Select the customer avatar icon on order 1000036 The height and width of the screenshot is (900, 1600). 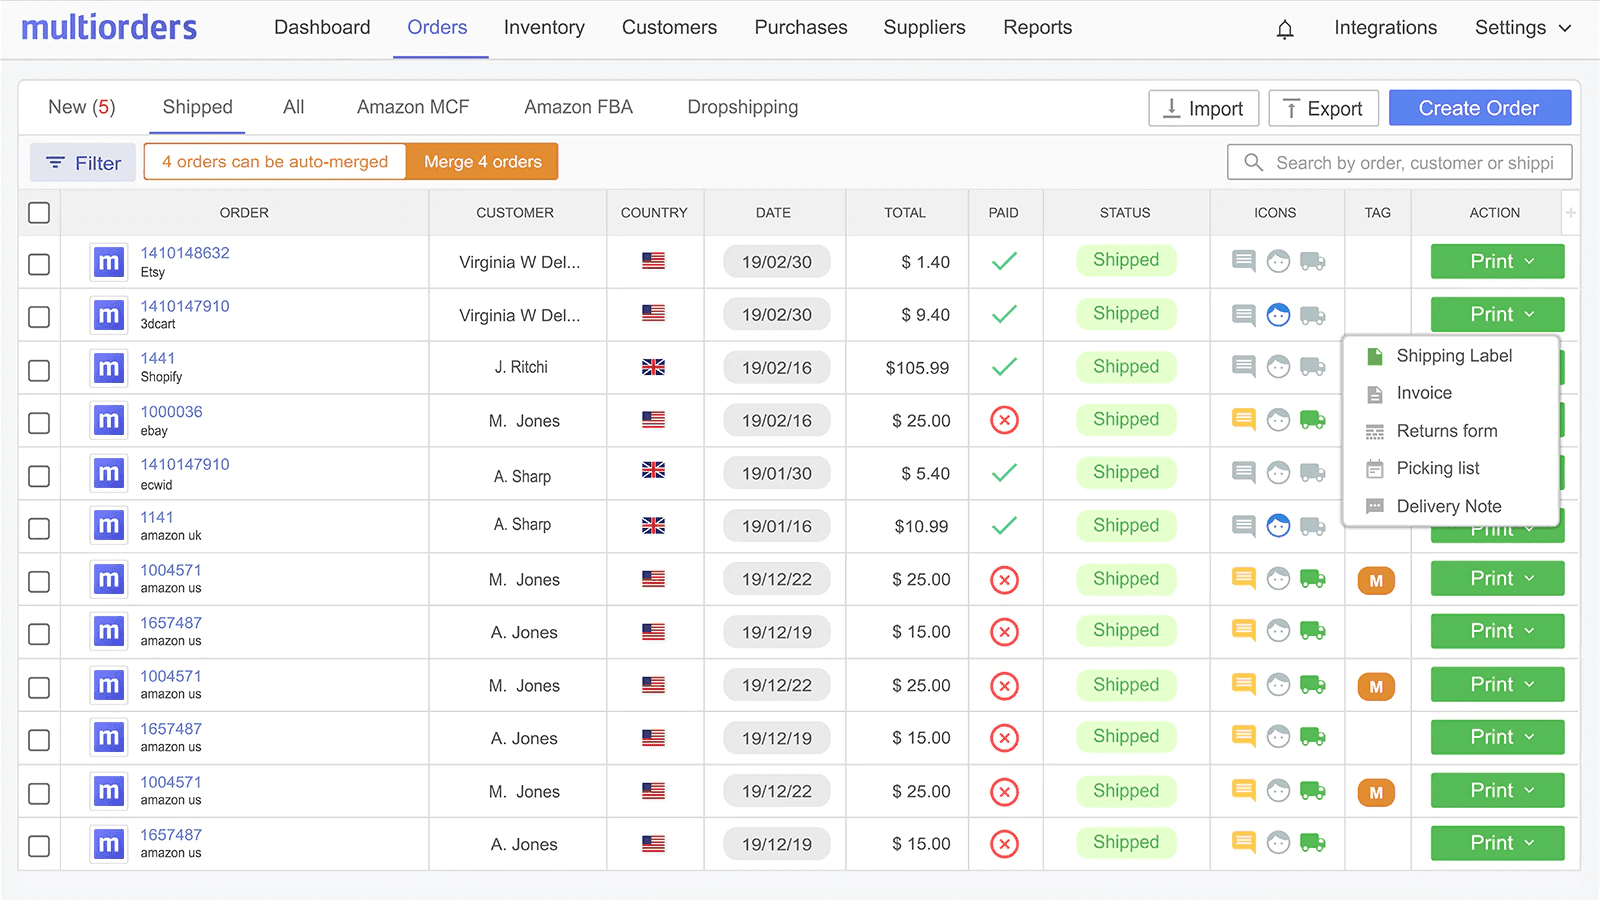(x=1278, y=420)
